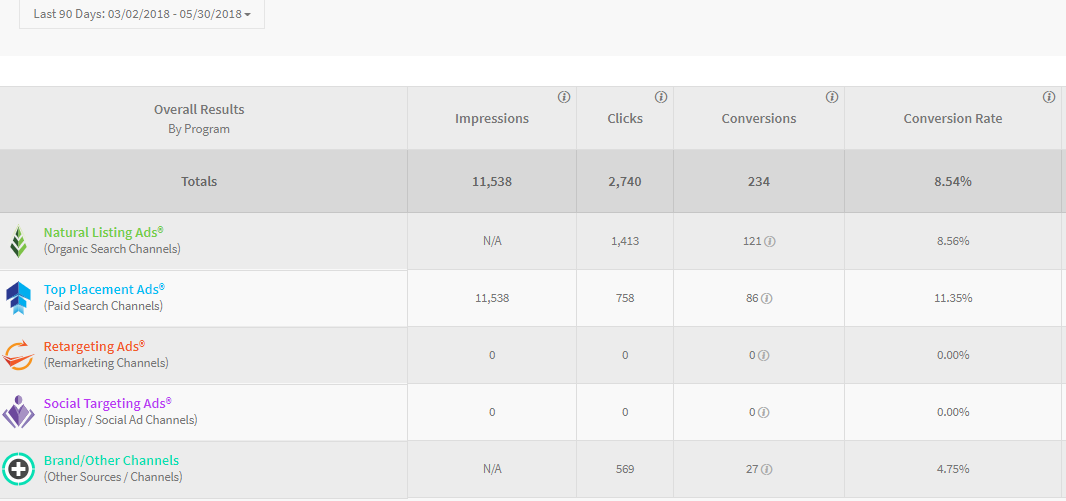Viewport: 1066px width, 501px height.
Task: Click the Brand/Other Channels plus icon
Action: [18, 469]
